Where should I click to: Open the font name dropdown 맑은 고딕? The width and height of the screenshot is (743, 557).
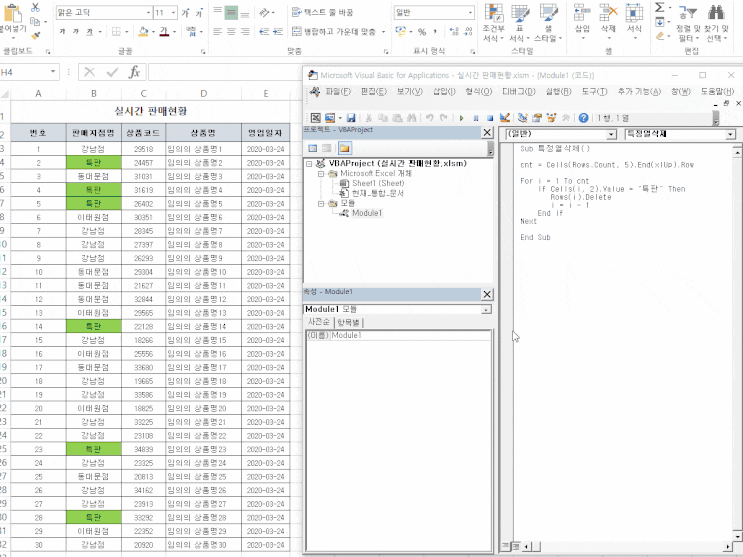[x=148, y=12]
